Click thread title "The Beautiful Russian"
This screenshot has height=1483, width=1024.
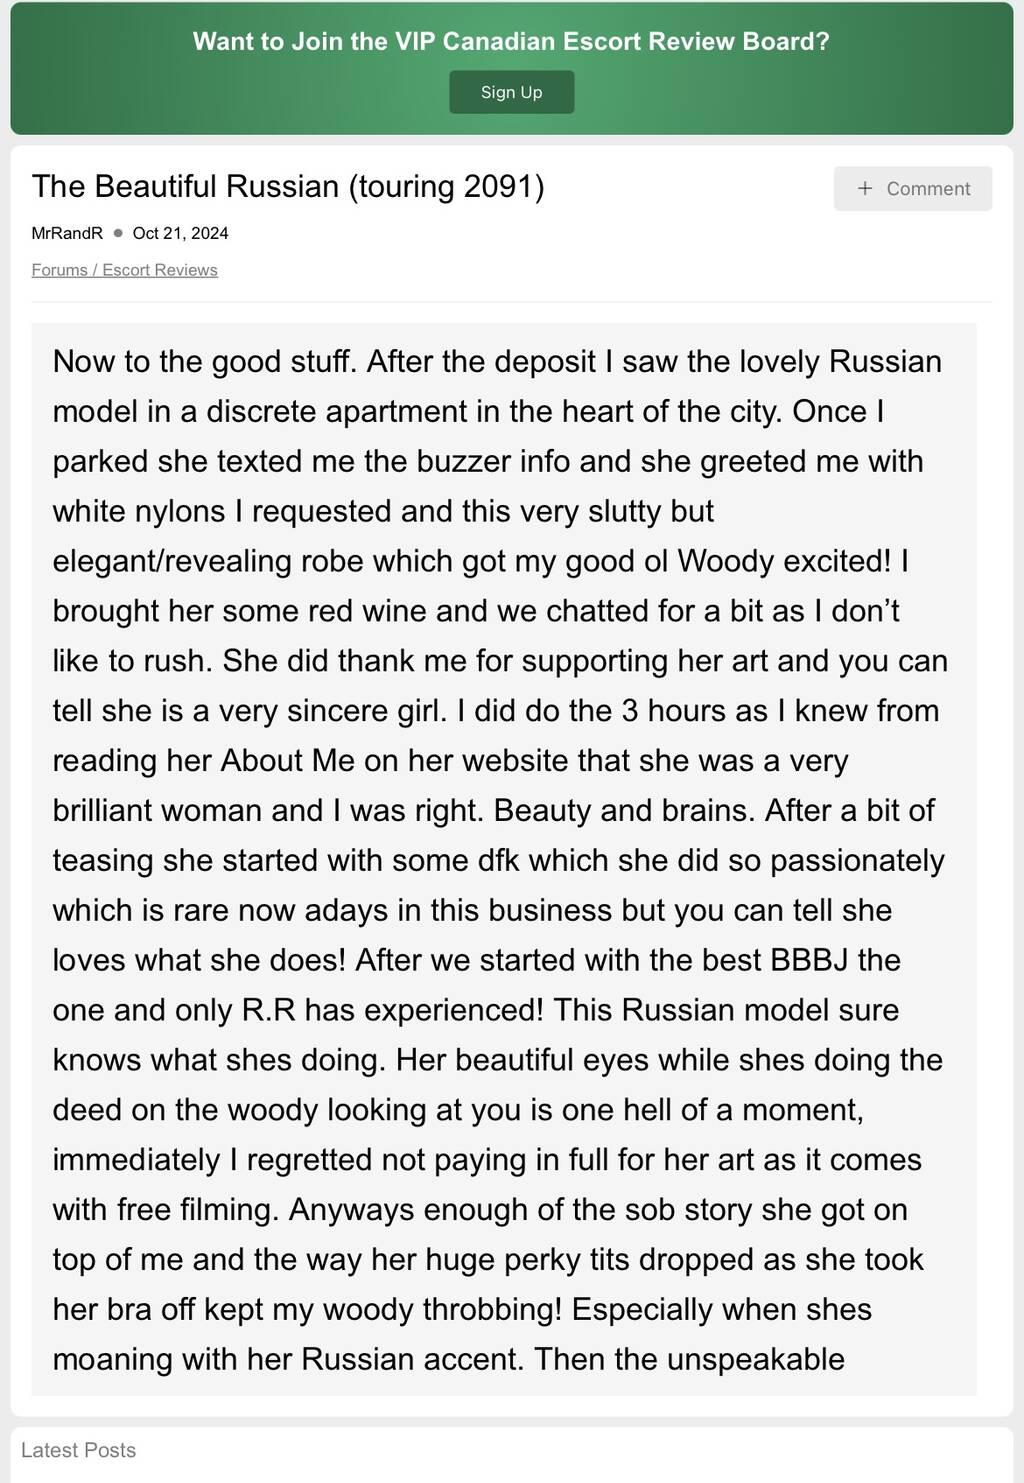pyautogui.click(x=186, y=187)
